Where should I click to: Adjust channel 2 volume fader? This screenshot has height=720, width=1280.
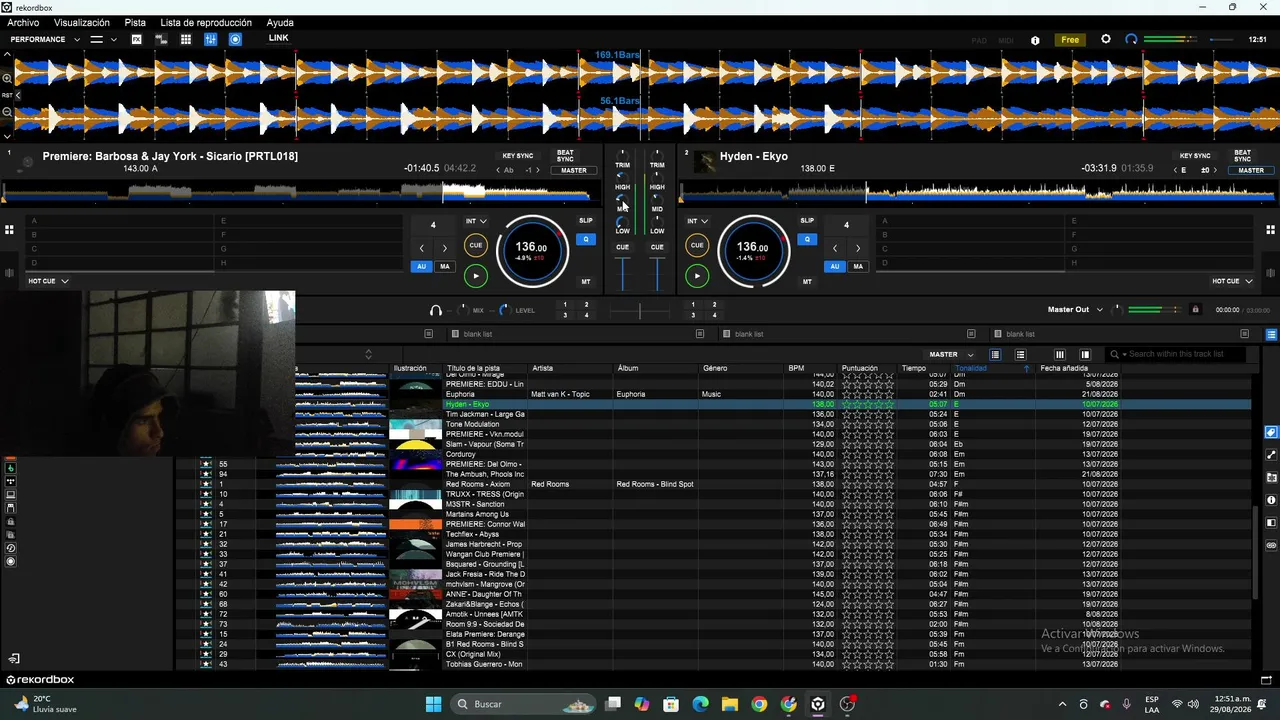tap(657, 273)
